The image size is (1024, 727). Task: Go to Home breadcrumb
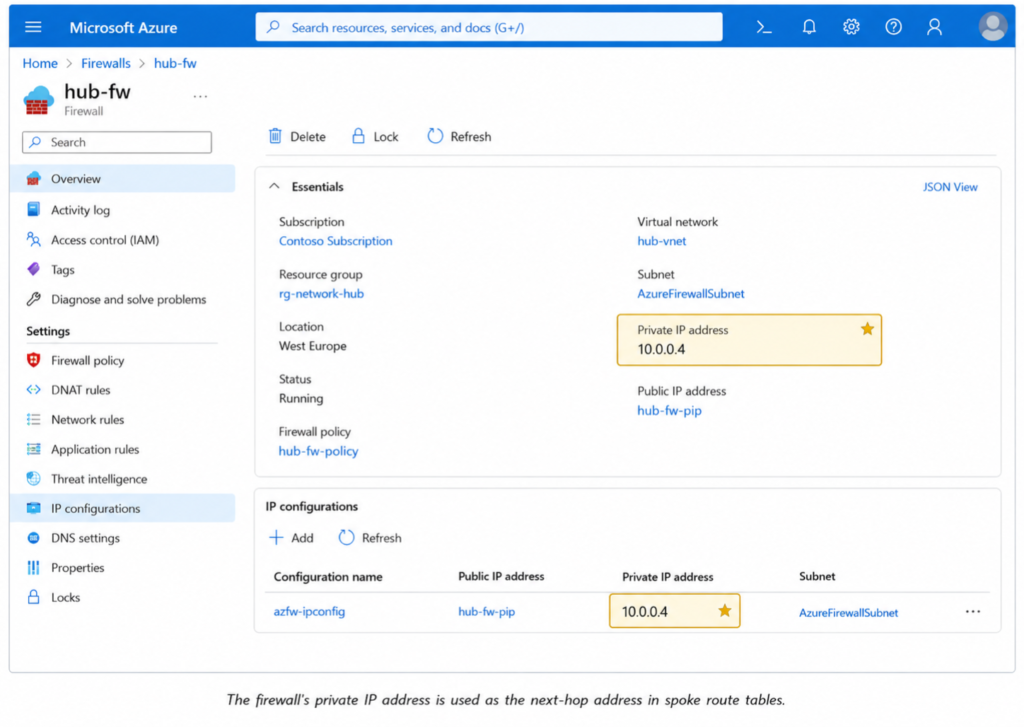pos(40,63)
